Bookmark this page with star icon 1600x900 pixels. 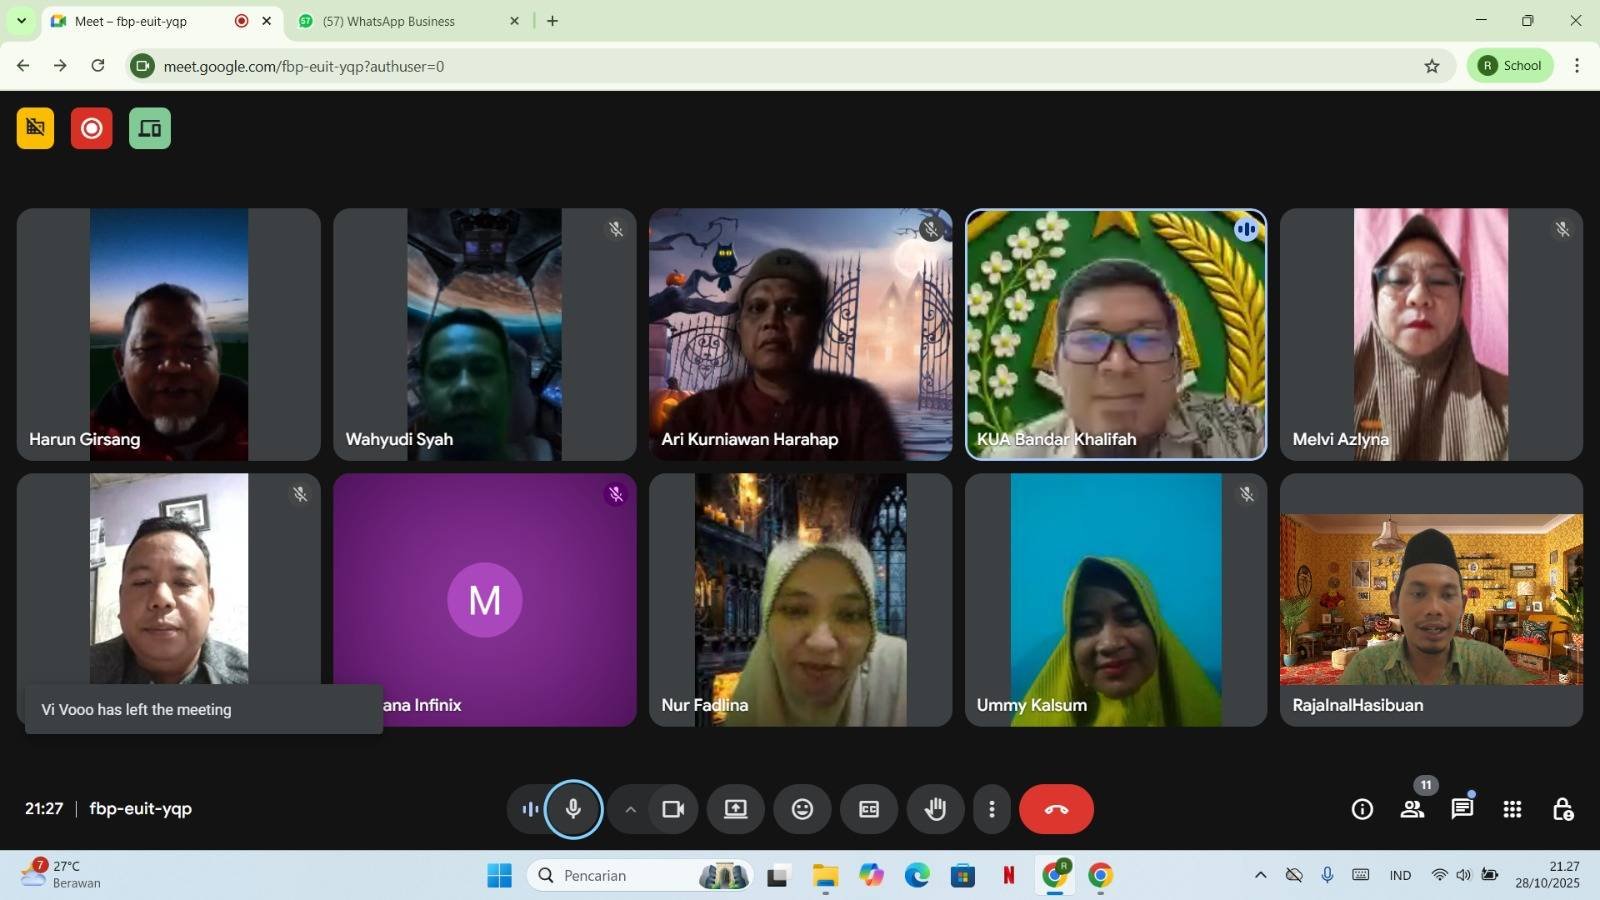[x=1432, y=66]
